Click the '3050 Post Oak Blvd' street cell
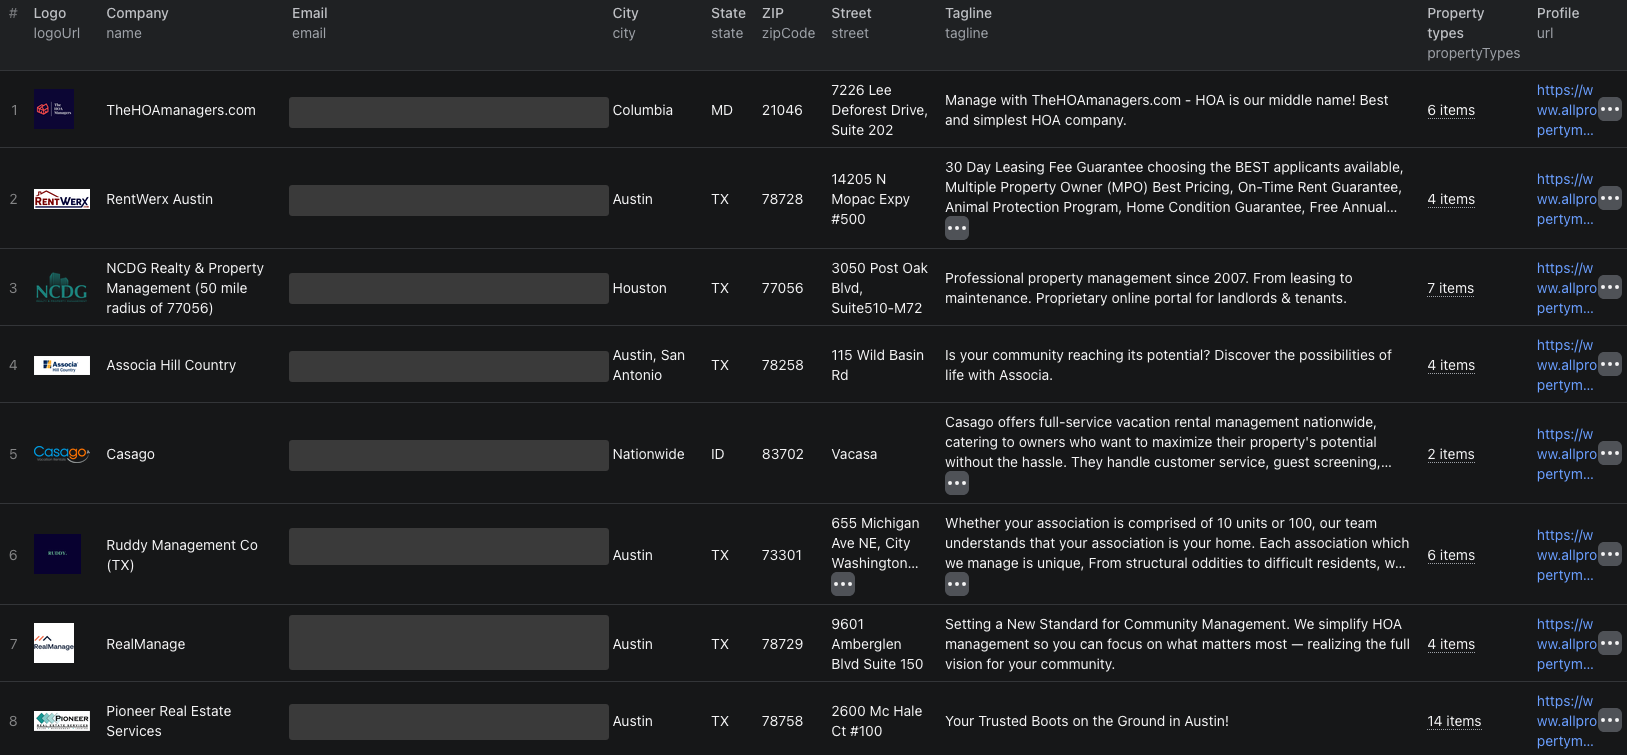The width and height of the screenshot is (1627, 755). [x=879, y=288]
